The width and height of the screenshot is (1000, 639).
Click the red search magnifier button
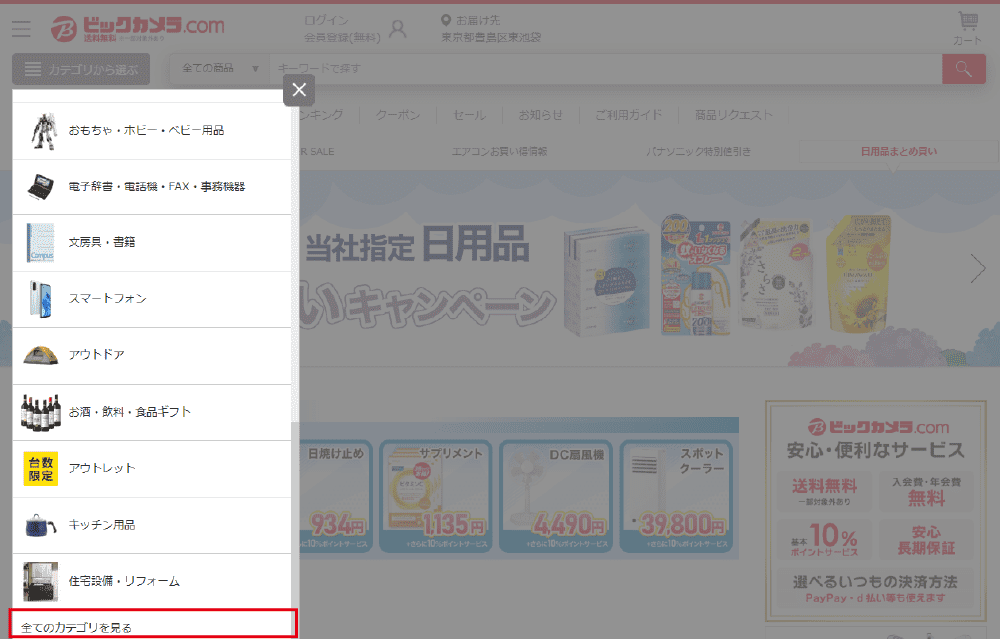pos(964,69)
